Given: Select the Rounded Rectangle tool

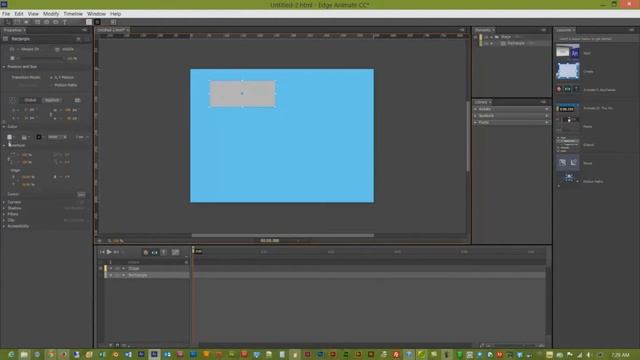Looking at the screenshot, I should pyautogui.click(x=47, y=22).
